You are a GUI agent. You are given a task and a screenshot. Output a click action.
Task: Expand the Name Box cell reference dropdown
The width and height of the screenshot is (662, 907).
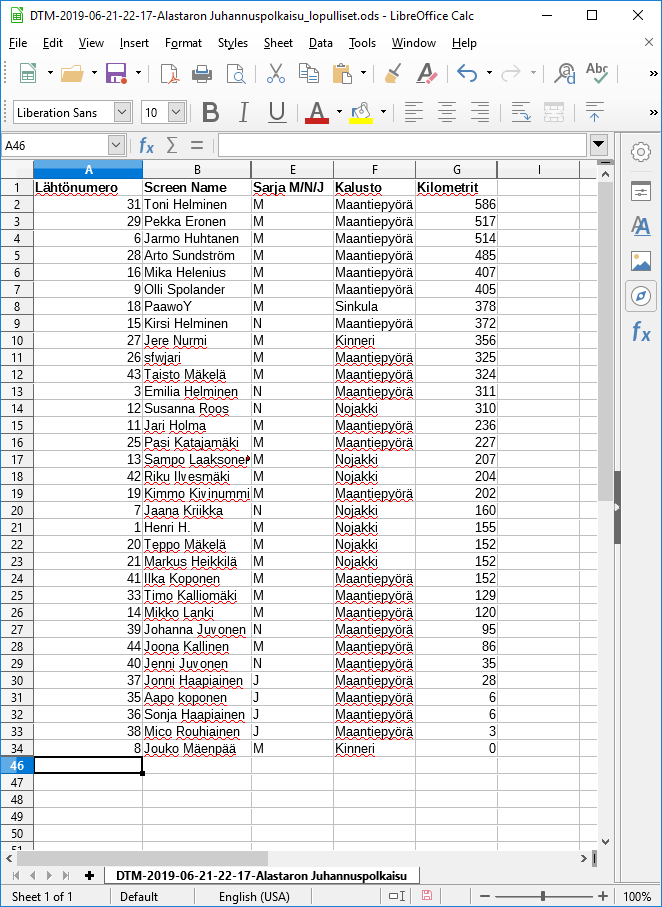[x=116, y=145]
